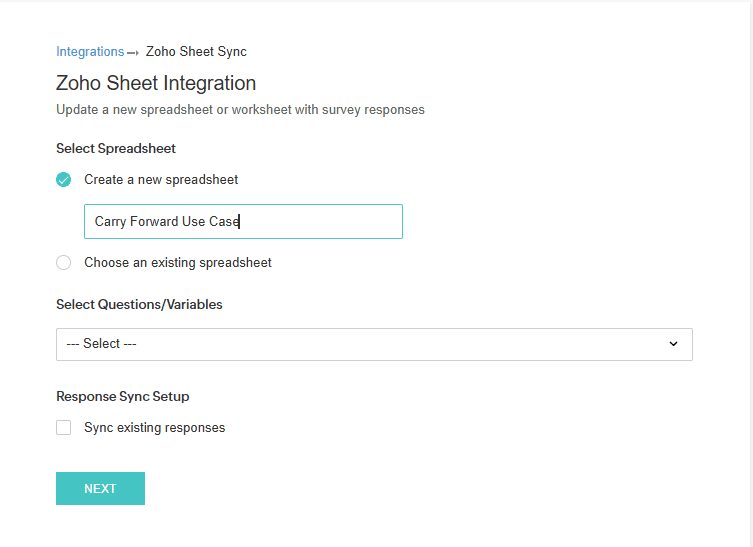
Task: Click the breadcrumb arrow icon
Action: click(x=133, y=53)
